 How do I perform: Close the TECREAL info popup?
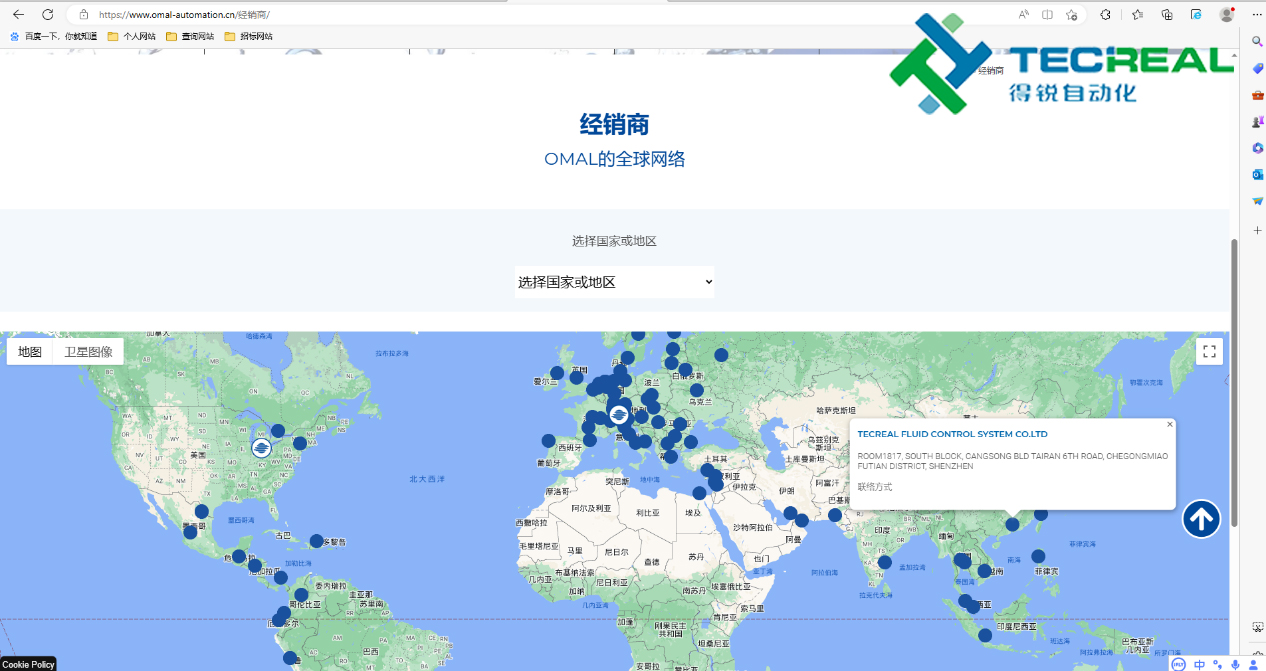pyautogui.click(x=1169, y=425)
